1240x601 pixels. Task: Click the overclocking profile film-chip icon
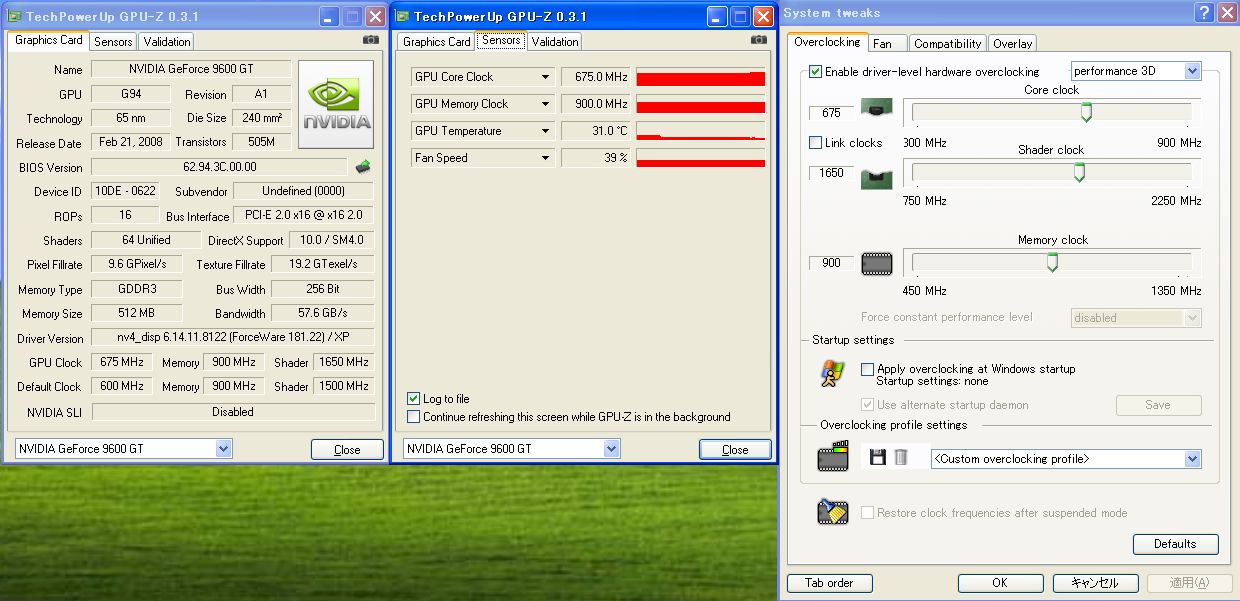point(832,456)
